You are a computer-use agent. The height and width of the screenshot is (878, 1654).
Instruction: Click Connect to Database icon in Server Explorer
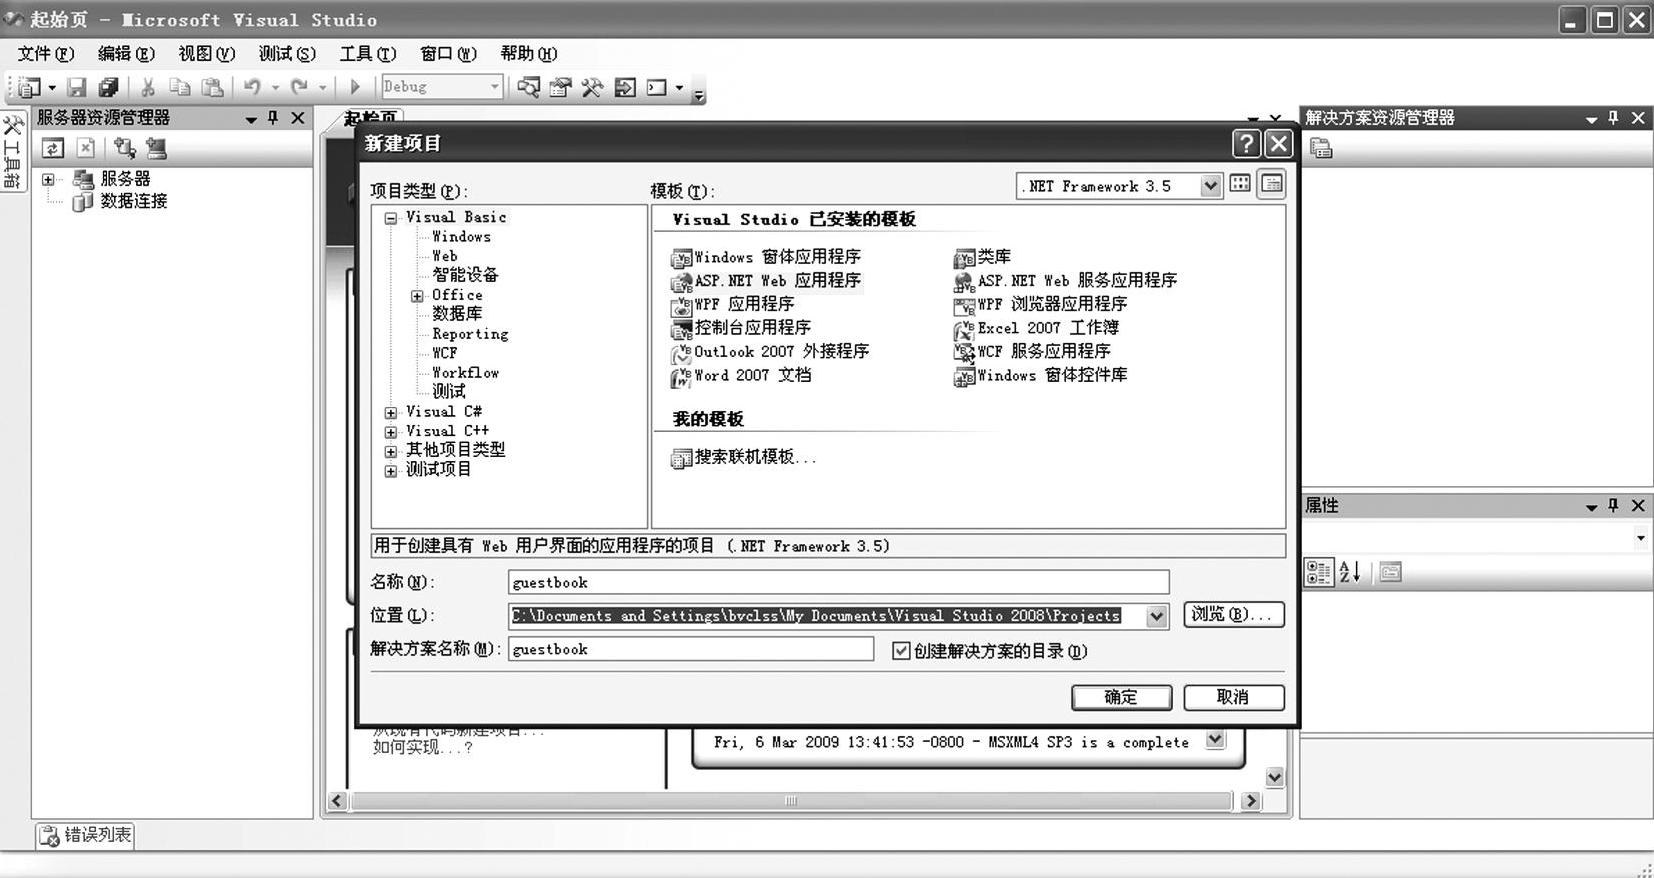tap(124, 148)
